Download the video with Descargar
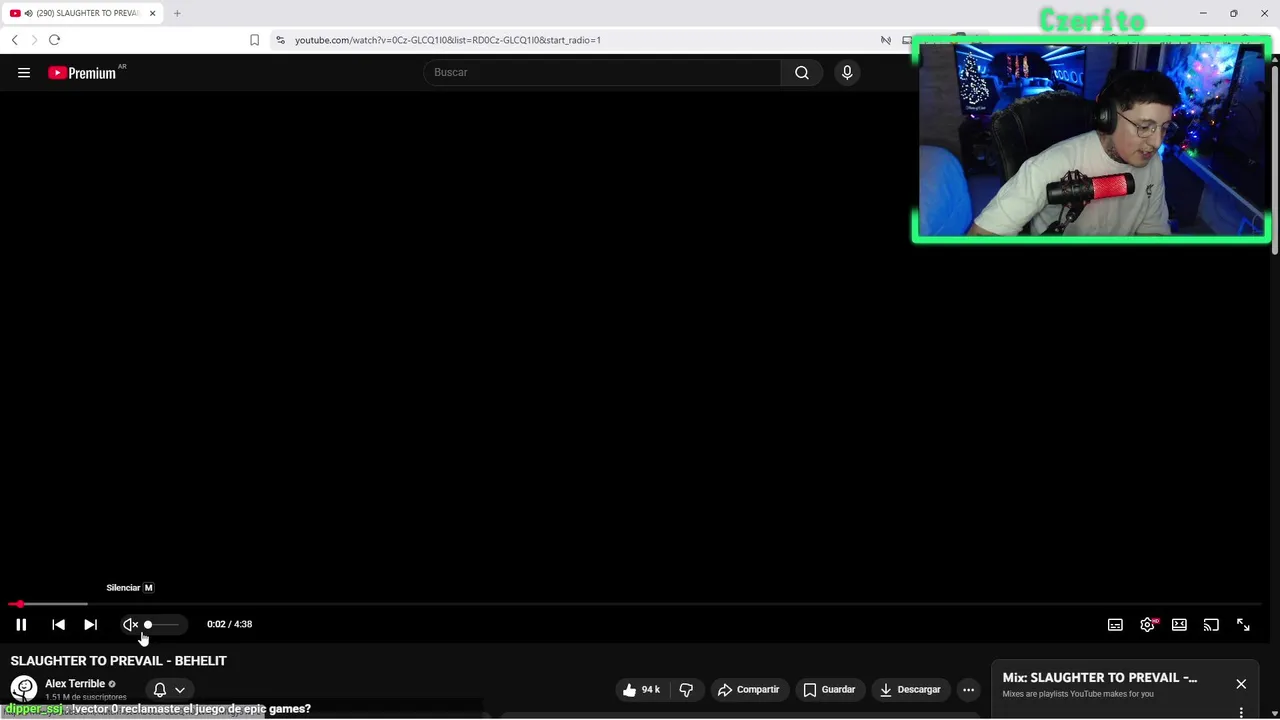1280x720 pixels. [x=910, y=689]
